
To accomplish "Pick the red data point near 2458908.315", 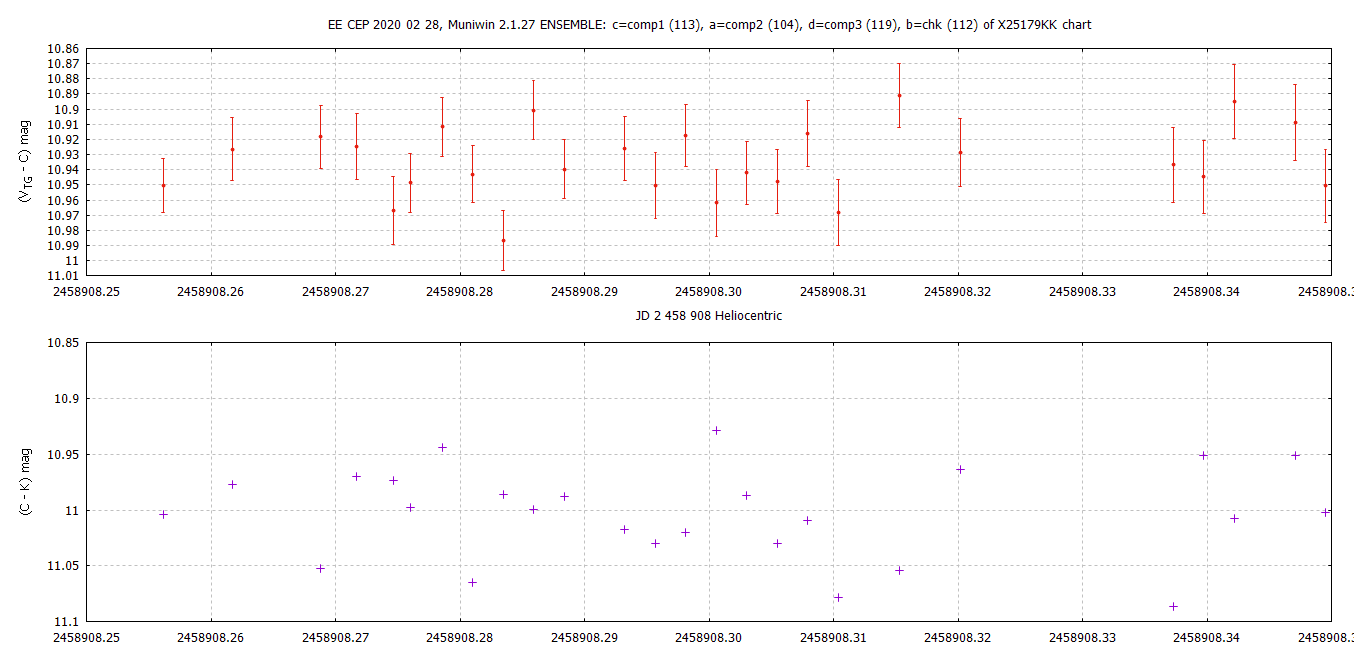I will tap(899, 95).
